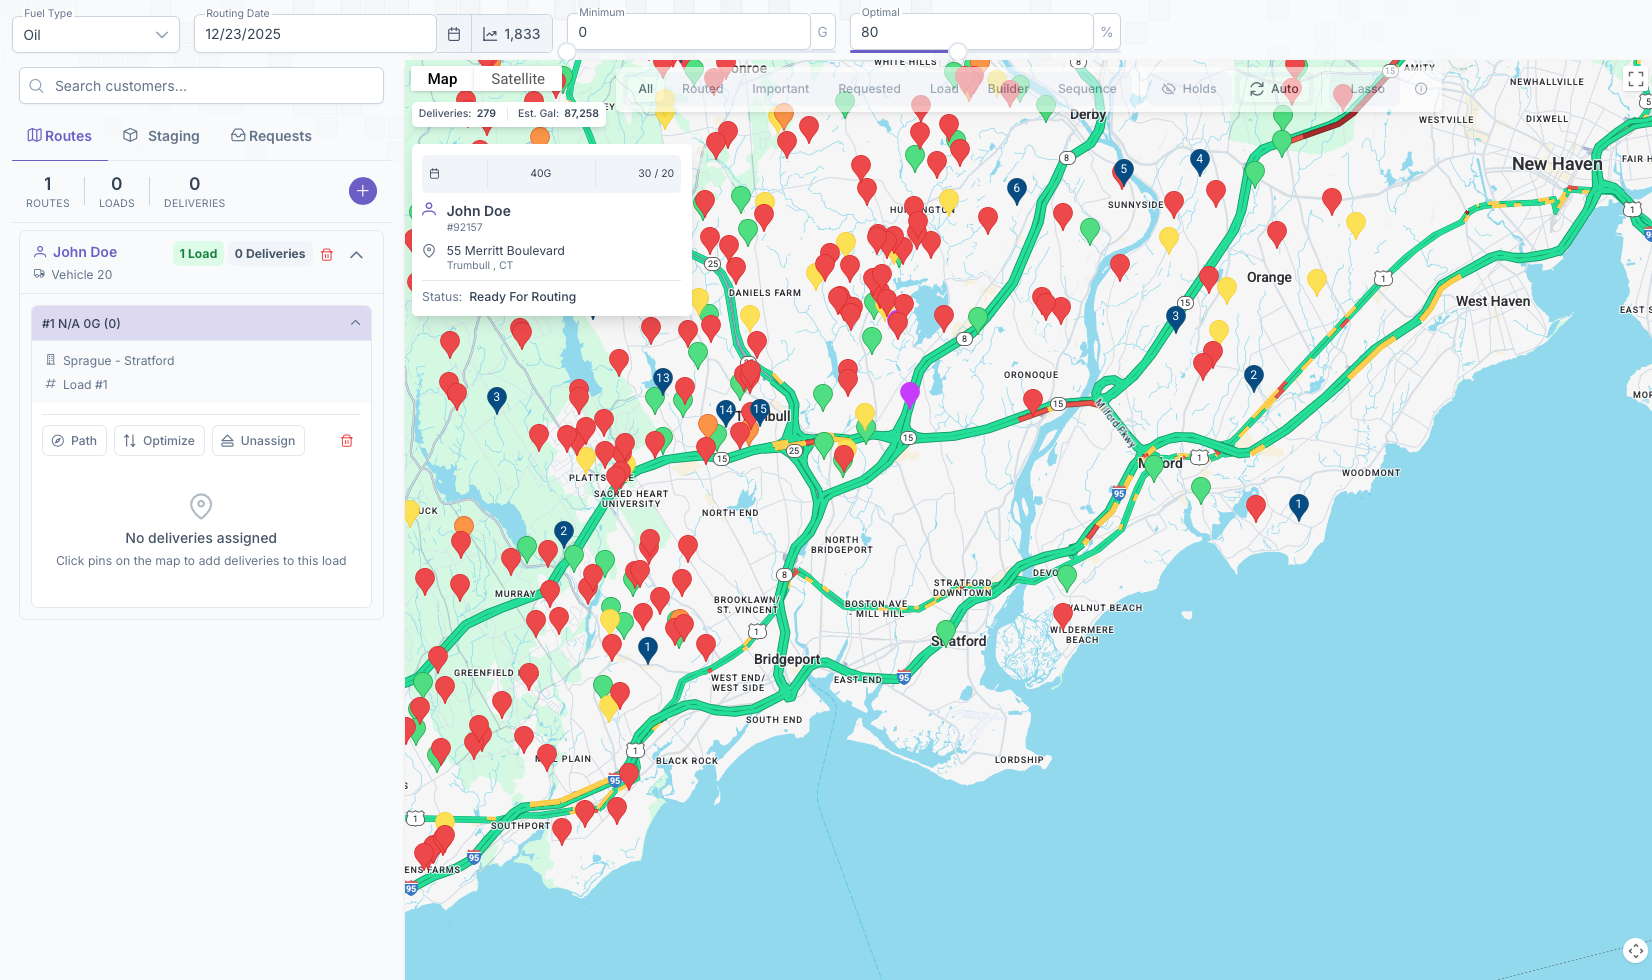Viewport: 1652px width, 980px height.
Task: Toggle Auto refresh mode
Action: [1274, 89]
